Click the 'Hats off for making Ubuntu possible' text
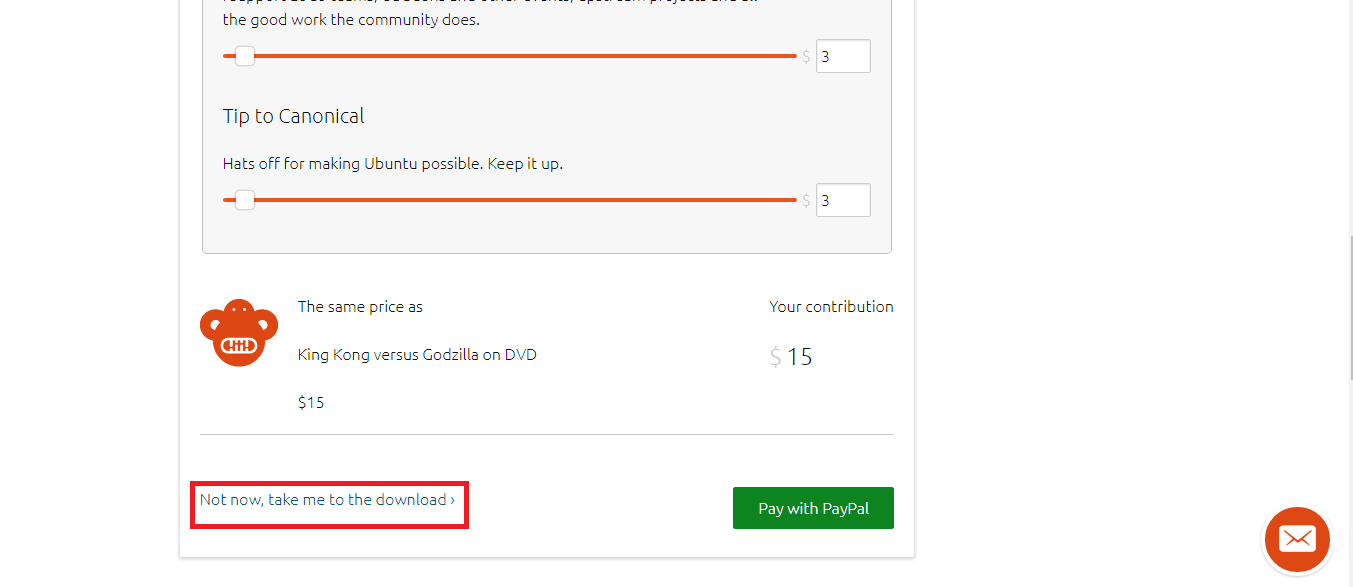The width and height of the screenshot is (1353, 587). pyautogui.click(x=392, y=163)
